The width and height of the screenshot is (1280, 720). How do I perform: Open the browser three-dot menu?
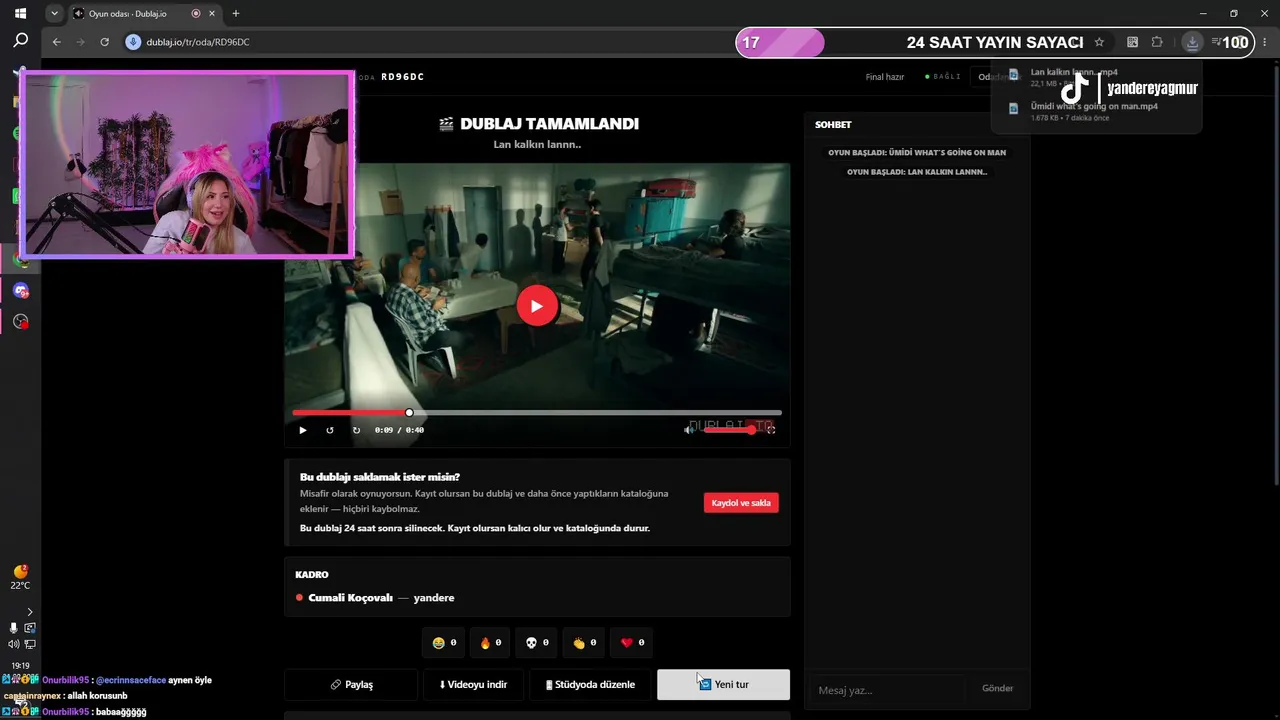(x=1265, y=42)
